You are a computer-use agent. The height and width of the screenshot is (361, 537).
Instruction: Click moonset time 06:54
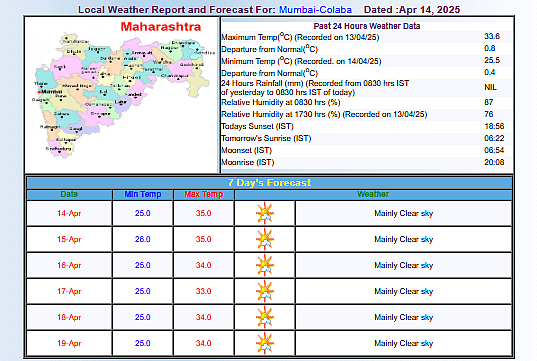tap(494, 150)
